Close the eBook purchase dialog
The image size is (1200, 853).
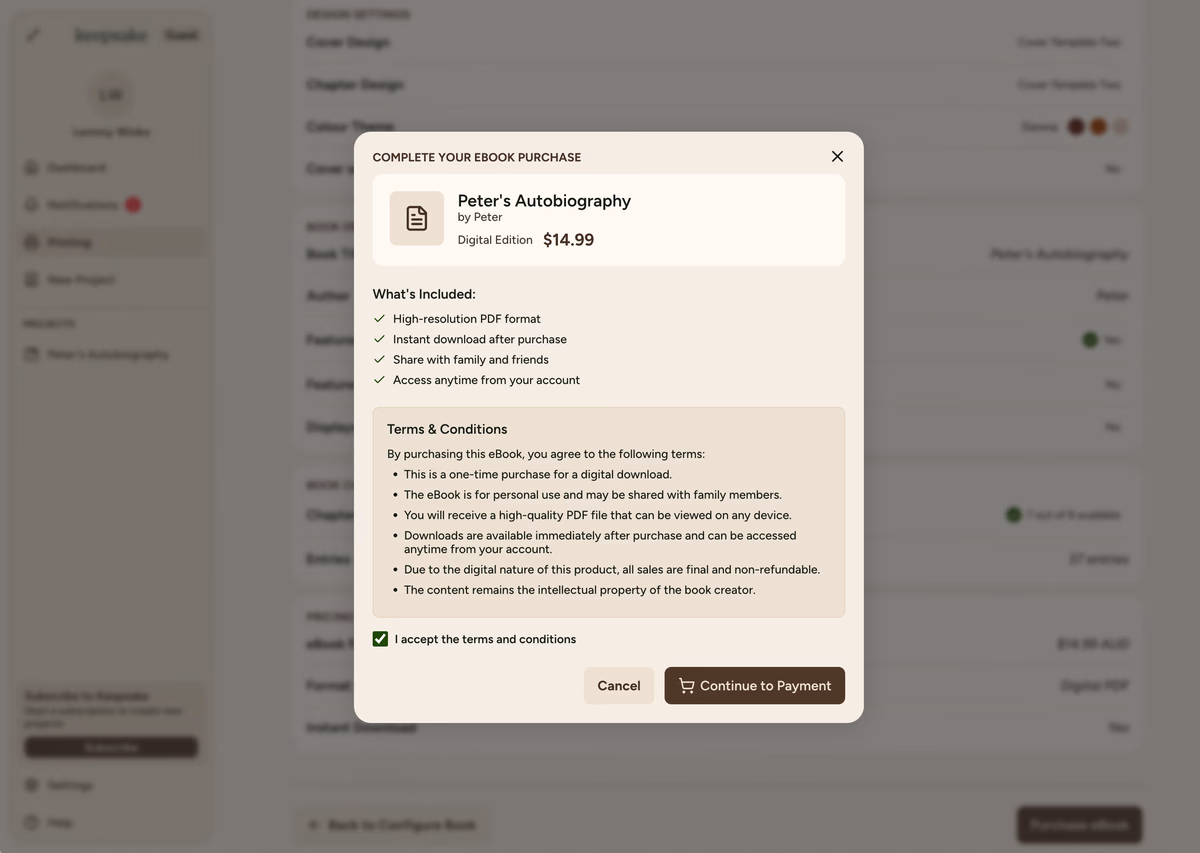(837, 156)
